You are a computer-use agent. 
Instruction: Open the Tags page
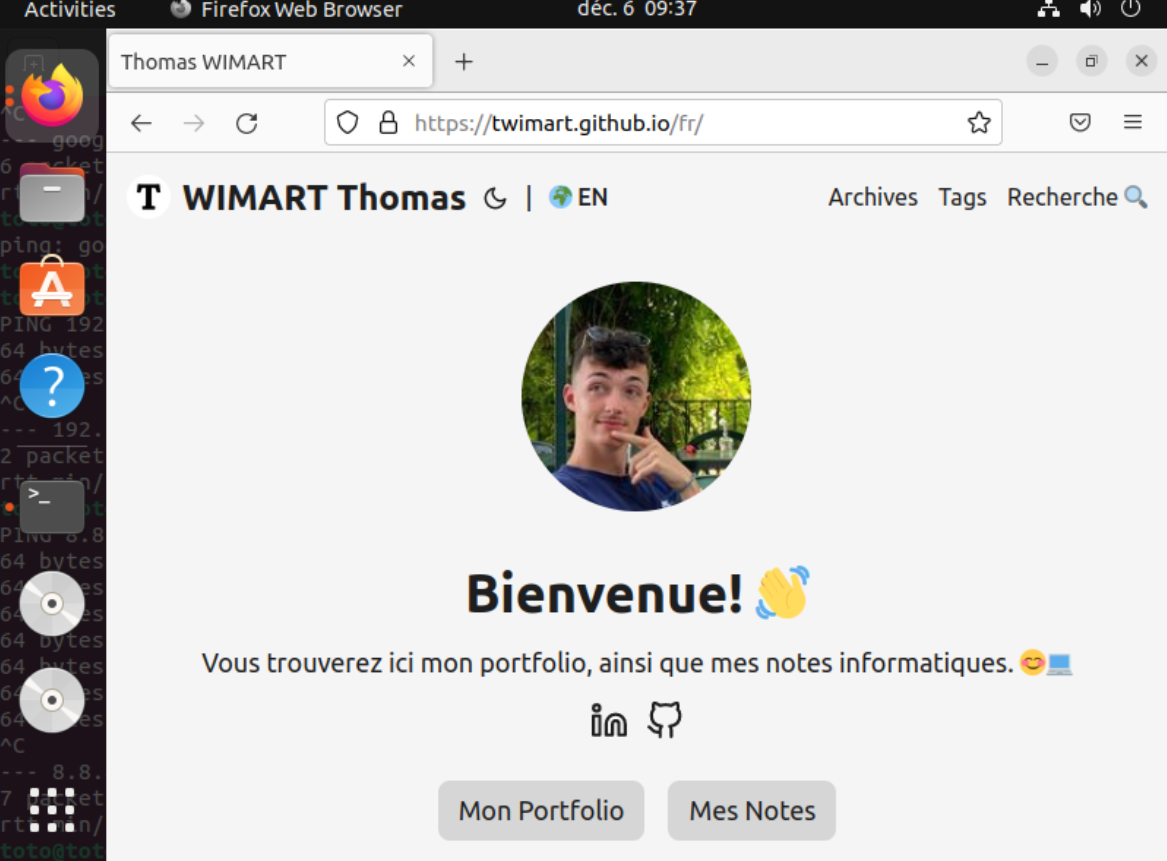pos(962,197)
